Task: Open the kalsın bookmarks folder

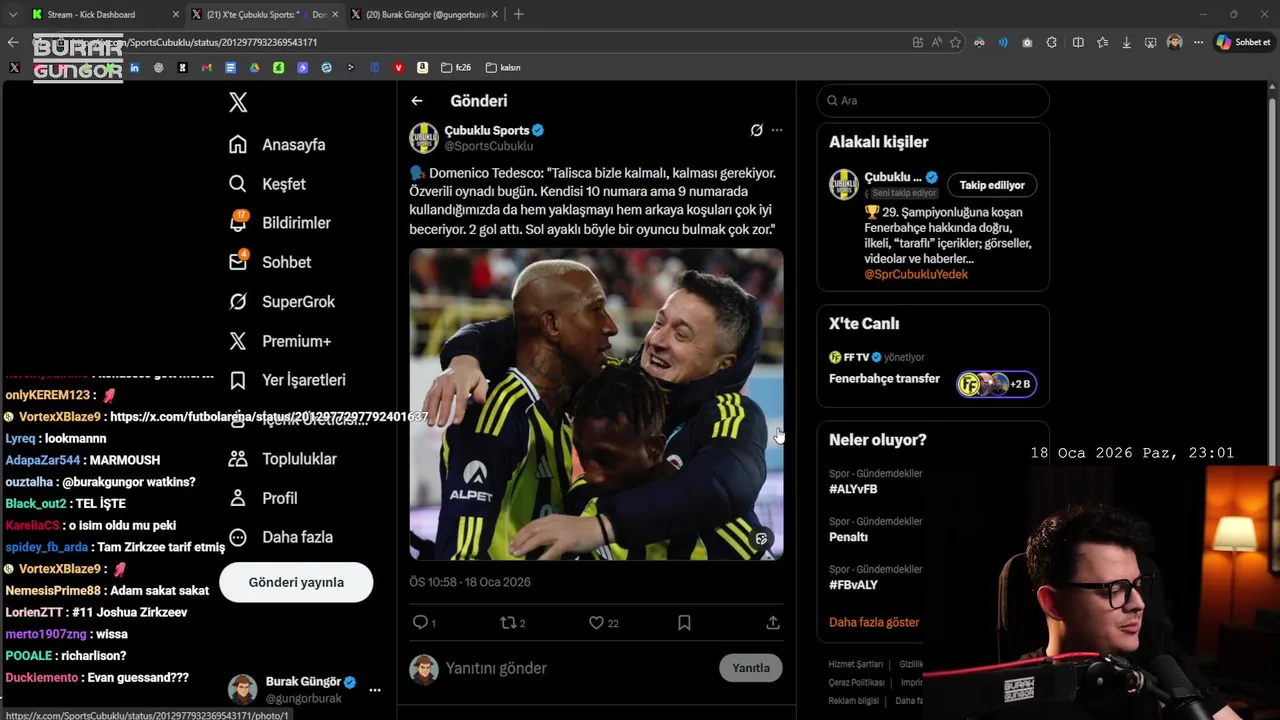Action: [x=503, y=68]
